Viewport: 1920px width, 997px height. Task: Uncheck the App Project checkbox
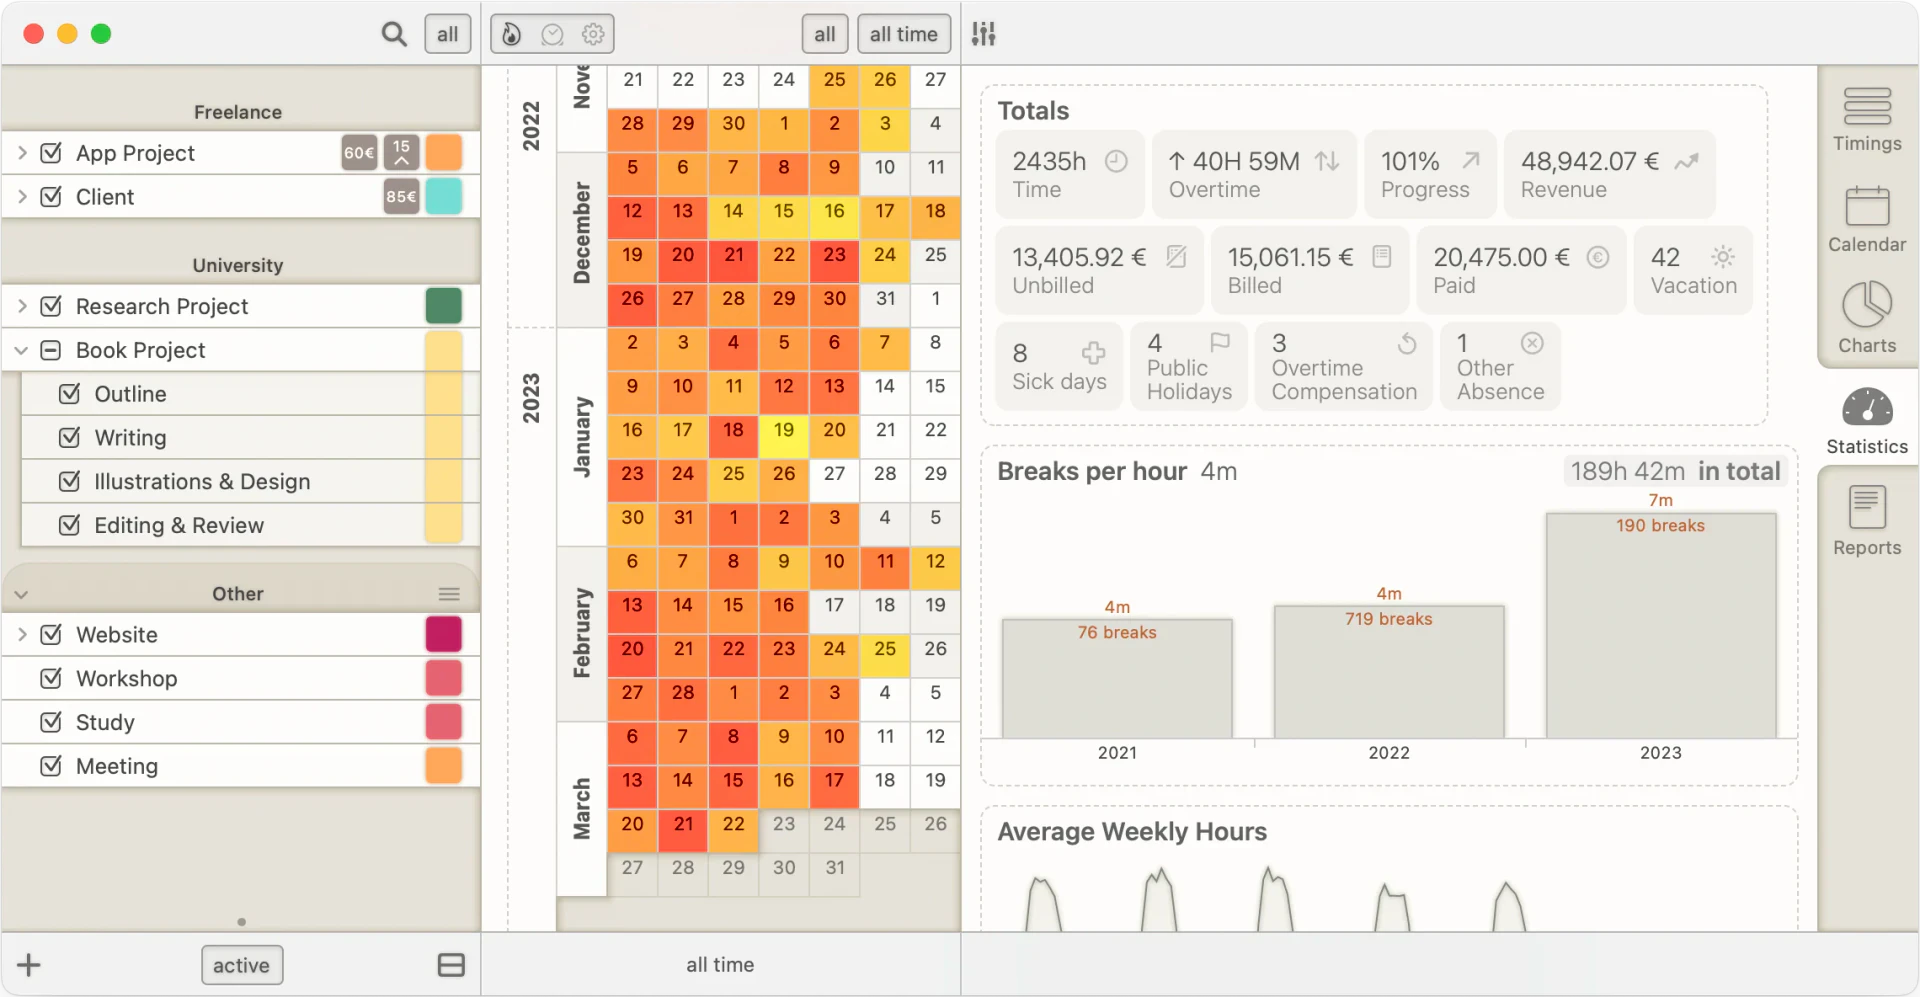(x=51, y=153)
